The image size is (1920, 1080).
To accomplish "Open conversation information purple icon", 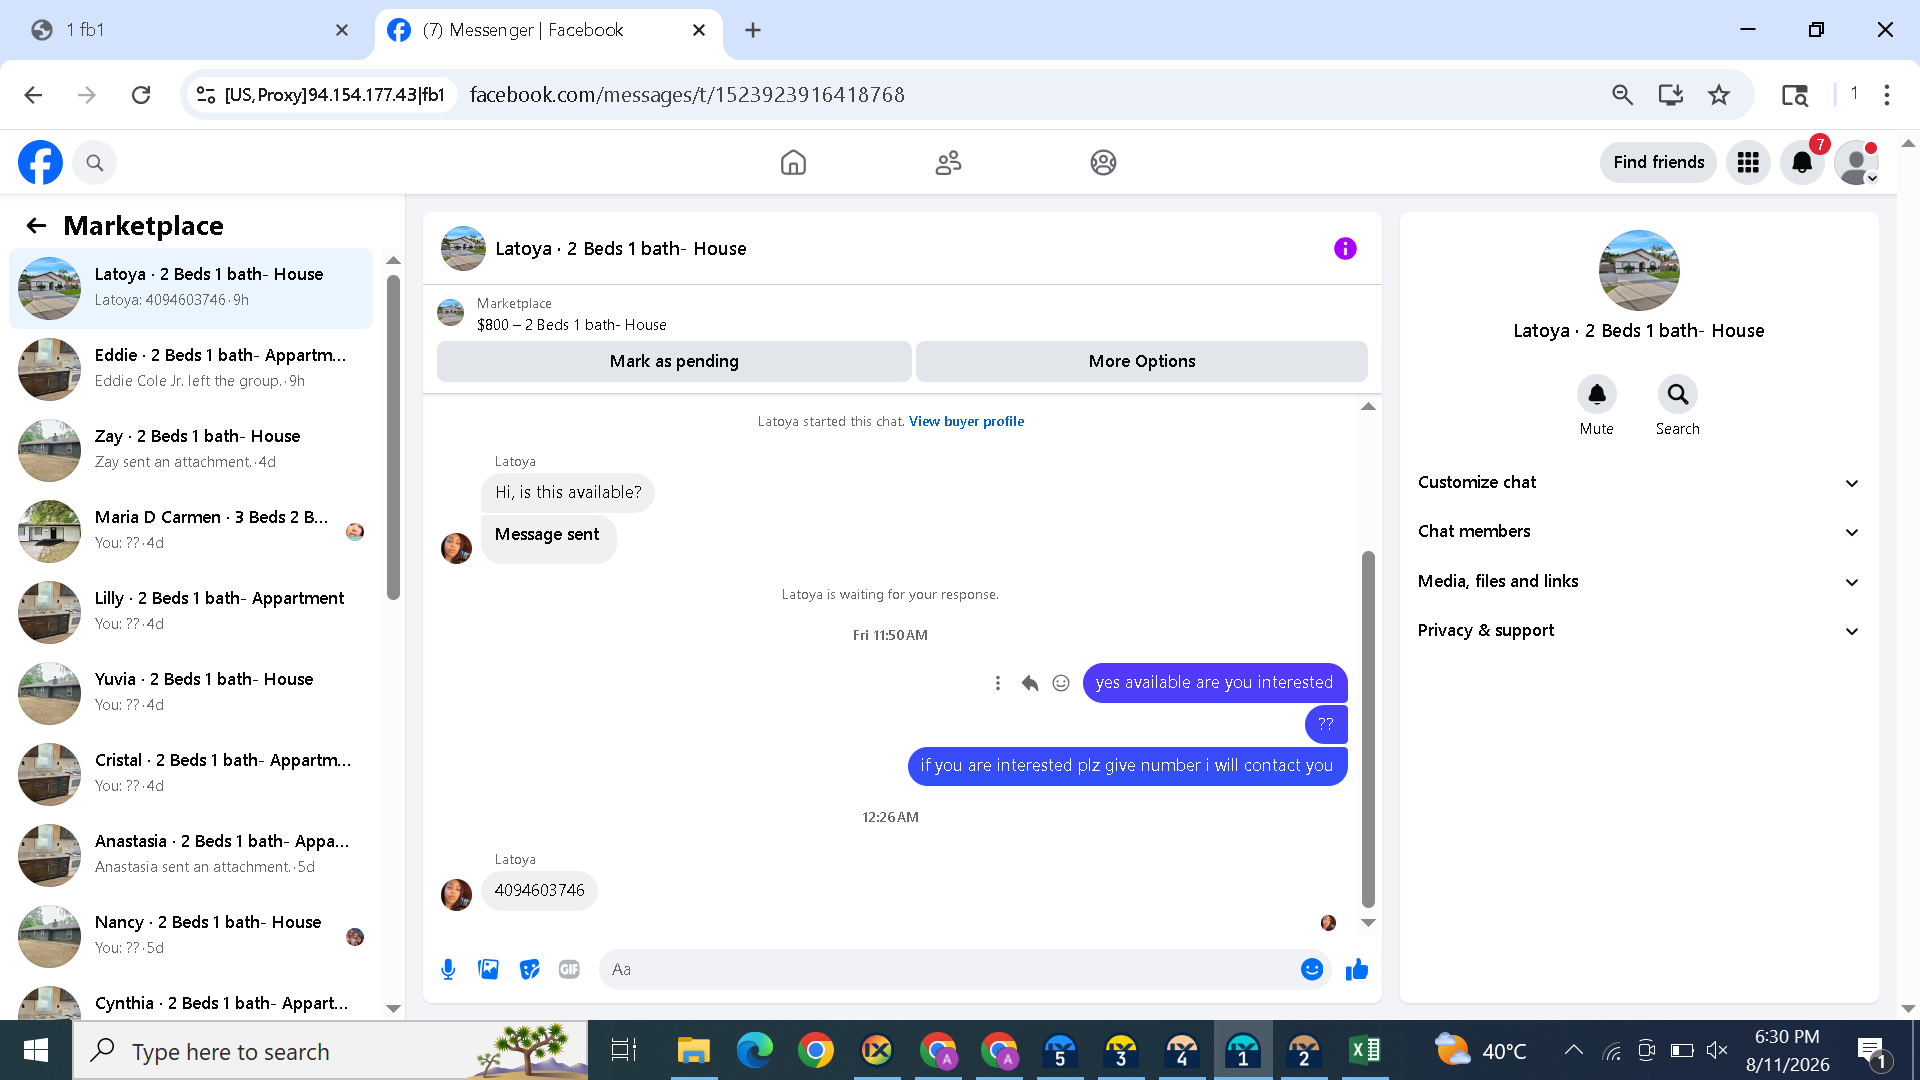I will (x=1345, y=248).
